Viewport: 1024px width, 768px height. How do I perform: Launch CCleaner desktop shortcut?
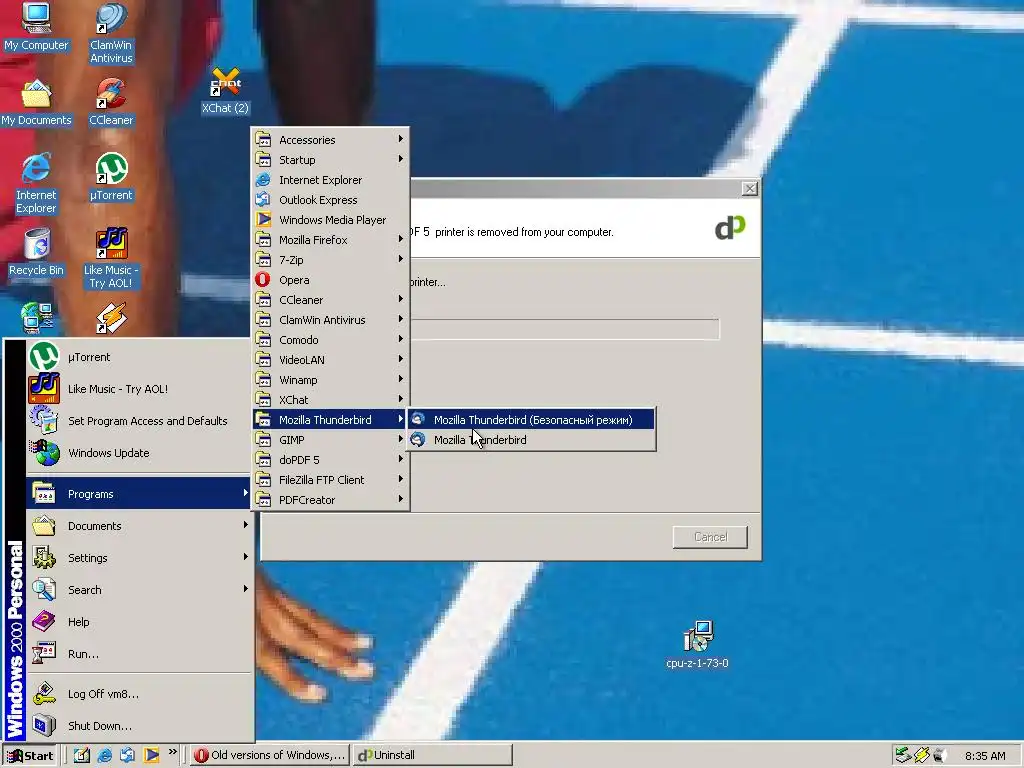pos(111,103)
